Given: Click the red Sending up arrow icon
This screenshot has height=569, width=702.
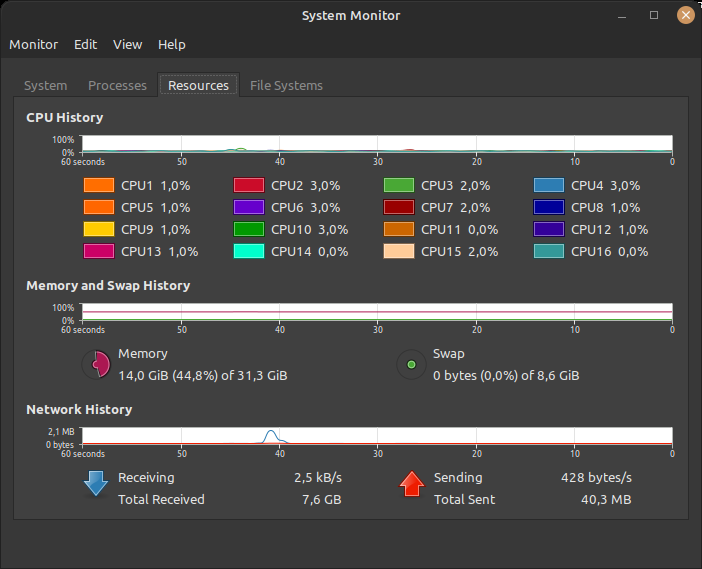Looking at the screenshot, I should click(x=411, y=484).
